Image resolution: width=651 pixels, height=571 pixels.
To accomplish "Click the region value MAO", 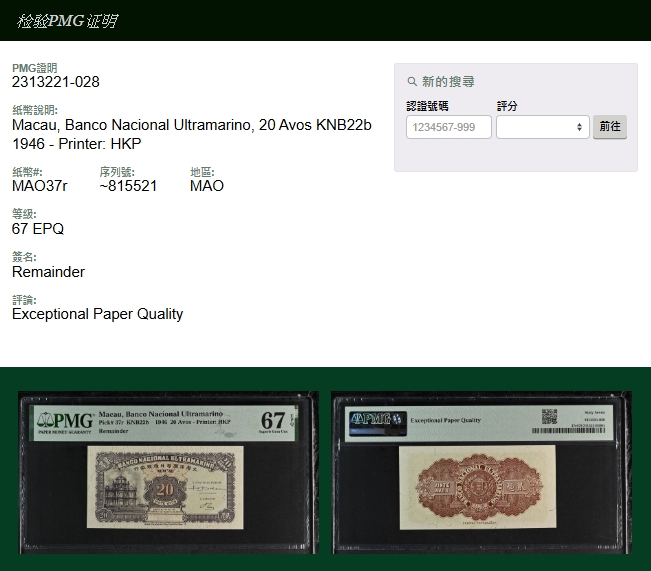I will click(x=207, y=186).
